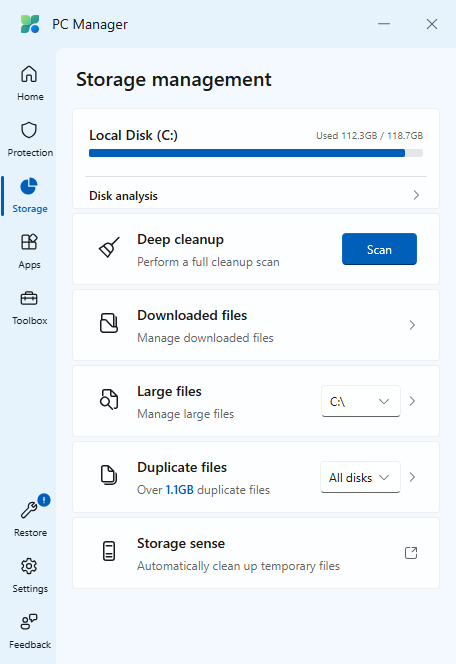Click the Deep cleanup title

tap(180, 240)
